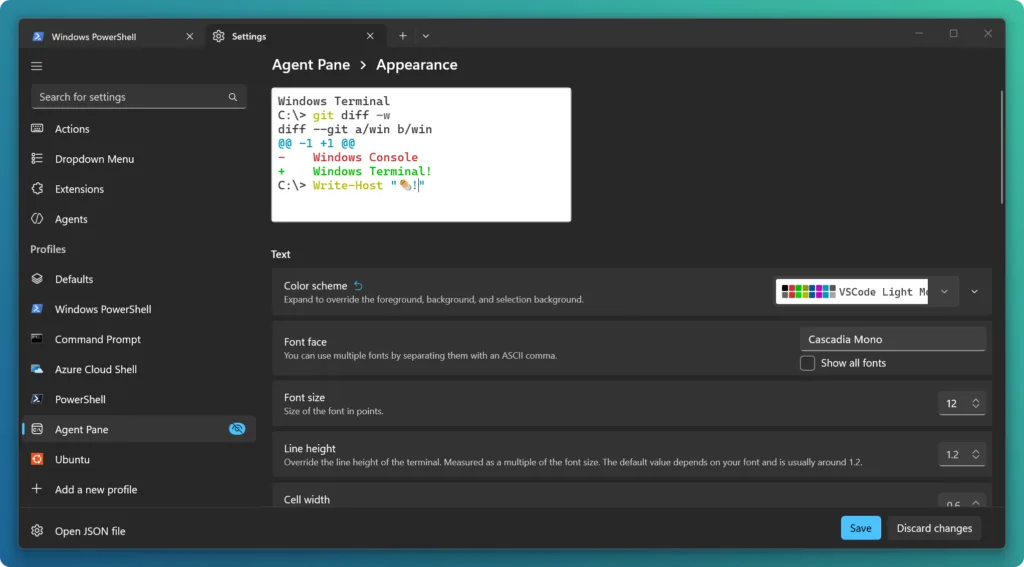1024x567 pixels.
Task: Click the Windows PowerShell profile icon
Action: tap(37, 309)
